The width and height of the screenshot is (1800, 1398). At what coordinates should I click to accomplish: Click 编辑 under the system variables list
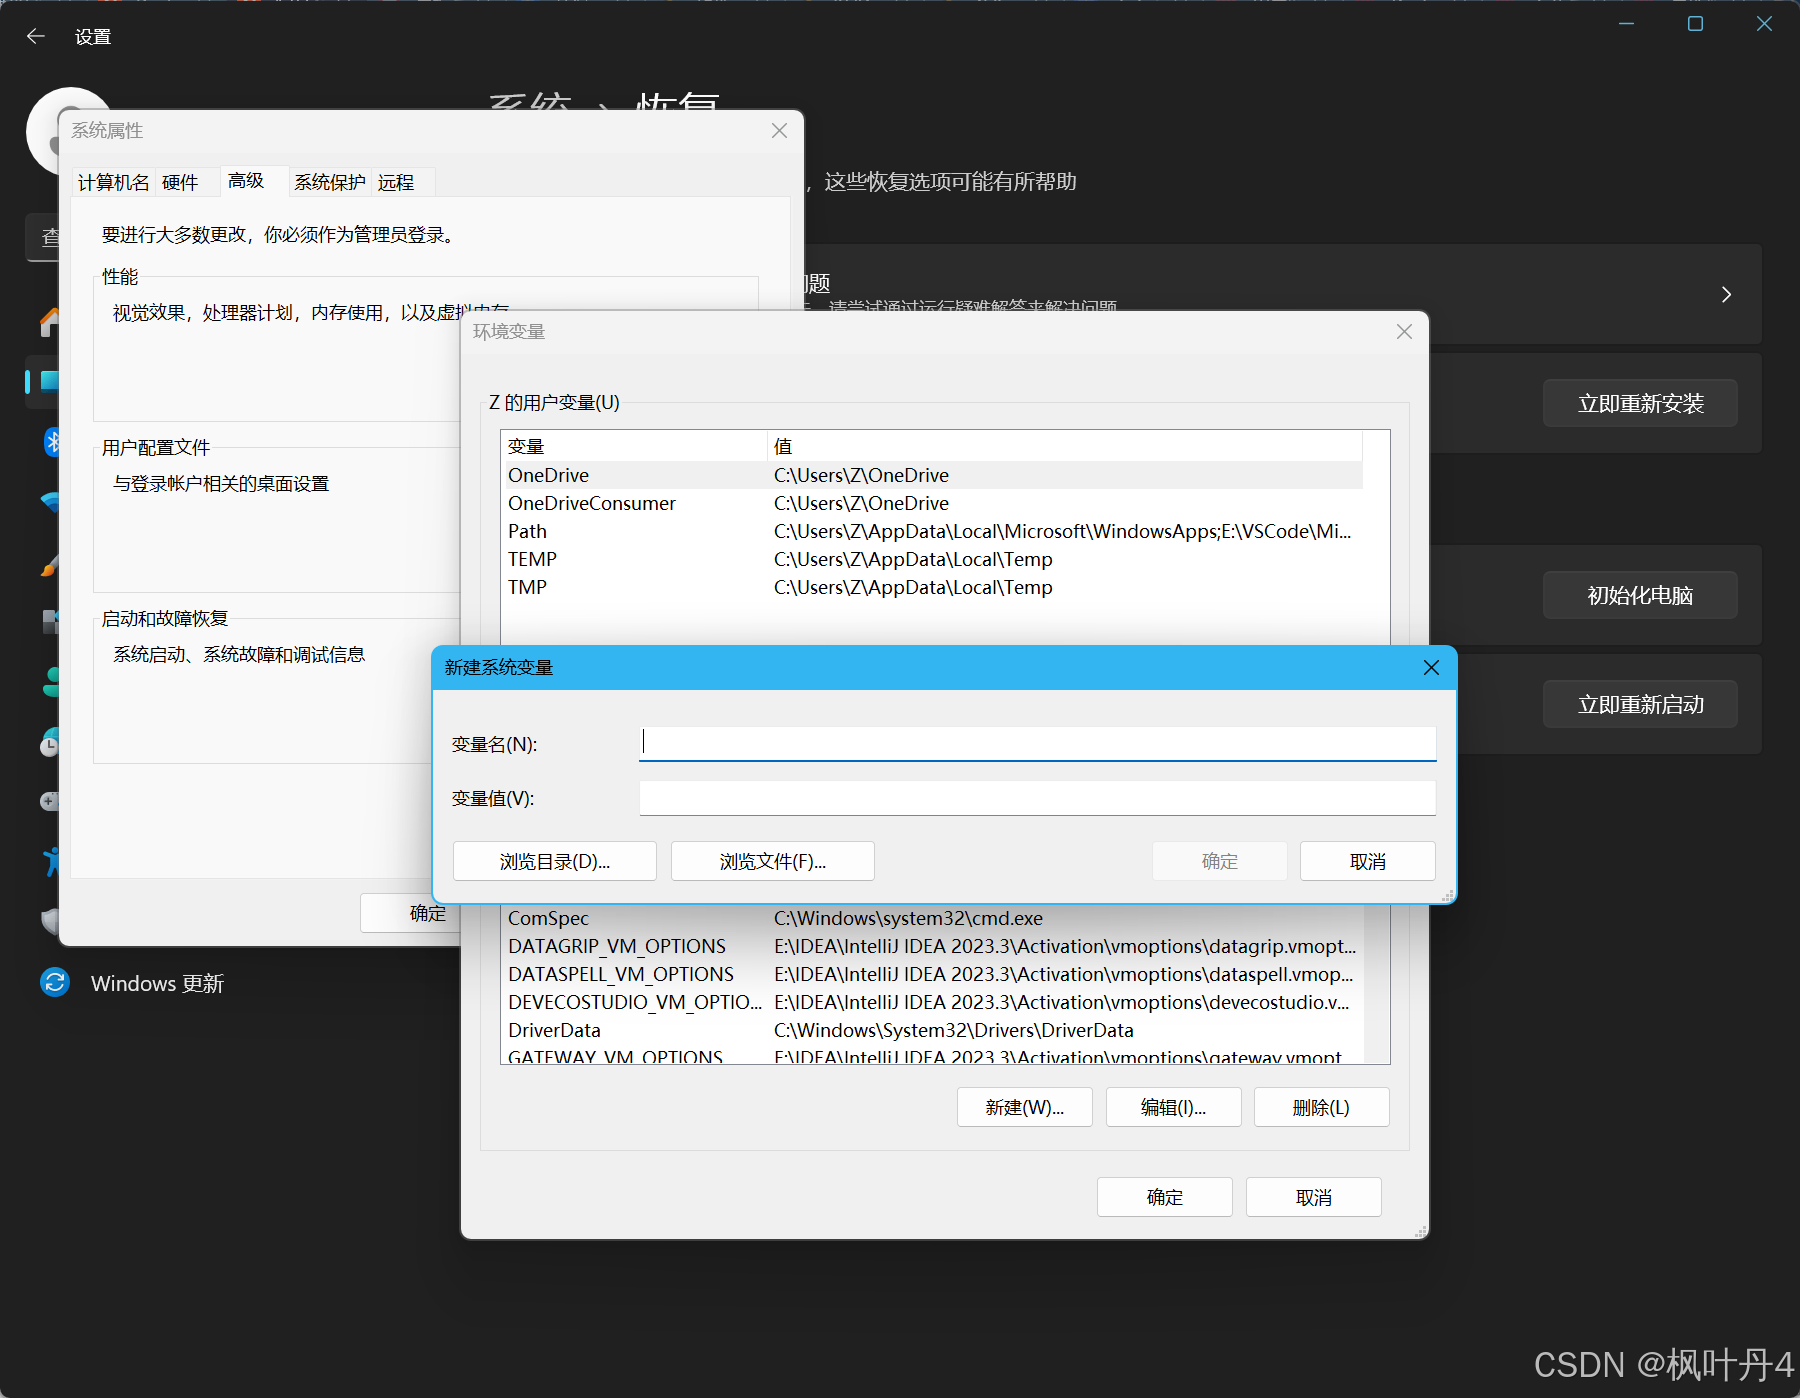(x=1173, y=1107)
